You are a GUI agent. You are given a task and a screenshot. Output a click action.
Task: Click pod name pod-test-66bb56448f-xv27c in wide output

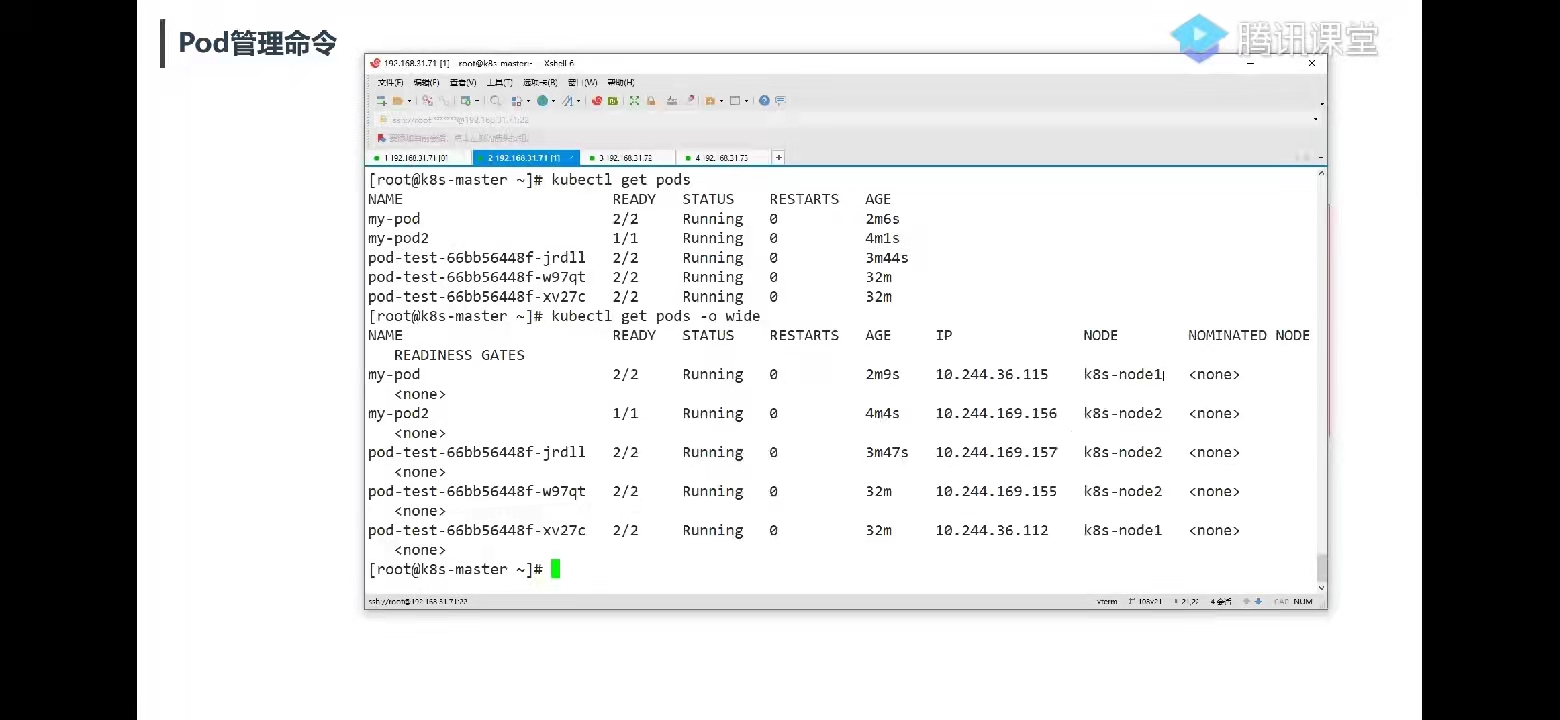point(477,531)
